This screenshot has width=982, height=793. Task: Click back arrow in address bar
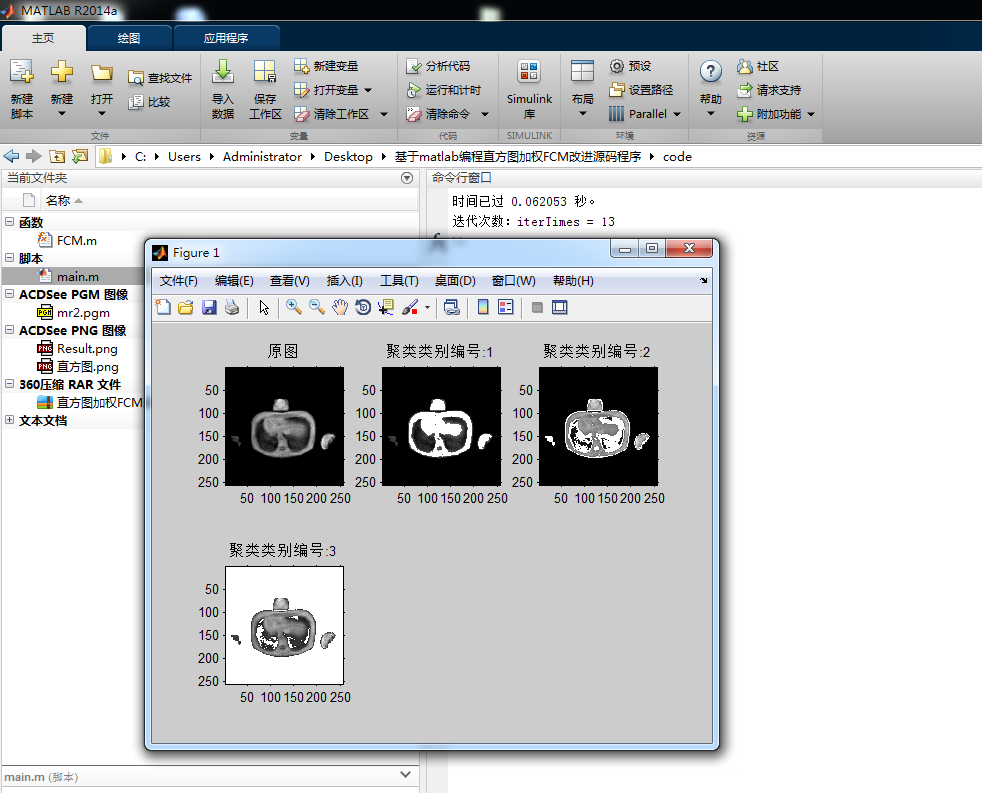(11, 156)
